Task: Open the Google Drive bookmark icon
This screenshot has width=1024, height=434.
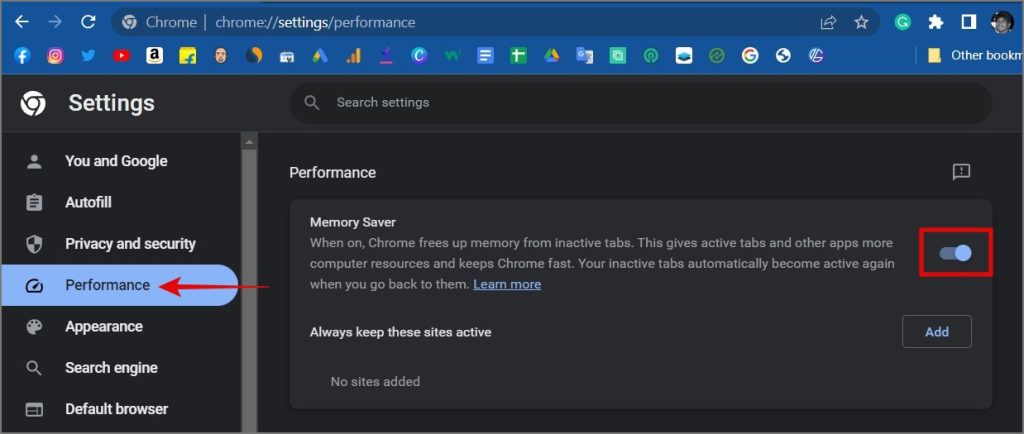Action: (551, 56)
